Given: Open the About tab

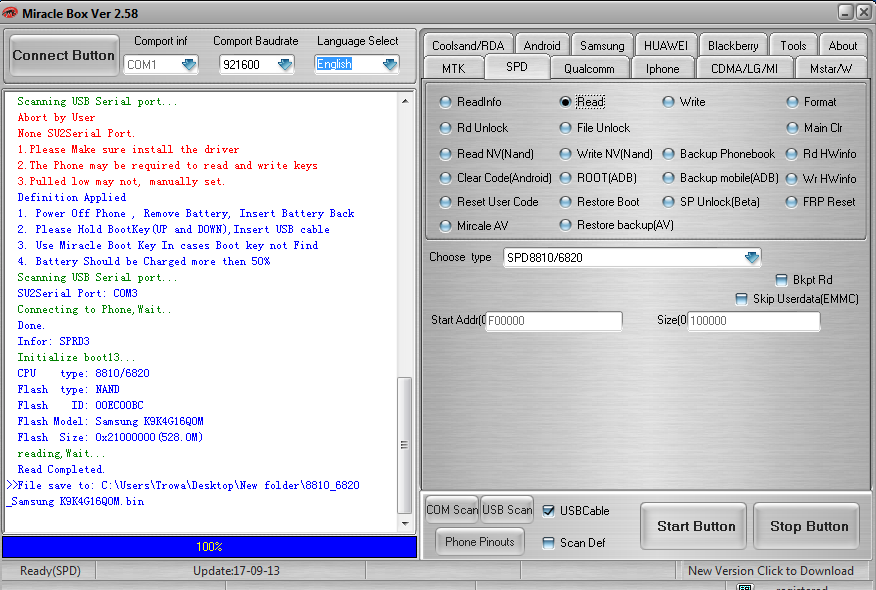Looking at the screenshot, I should pyautogui.click(x=842, y=45).
